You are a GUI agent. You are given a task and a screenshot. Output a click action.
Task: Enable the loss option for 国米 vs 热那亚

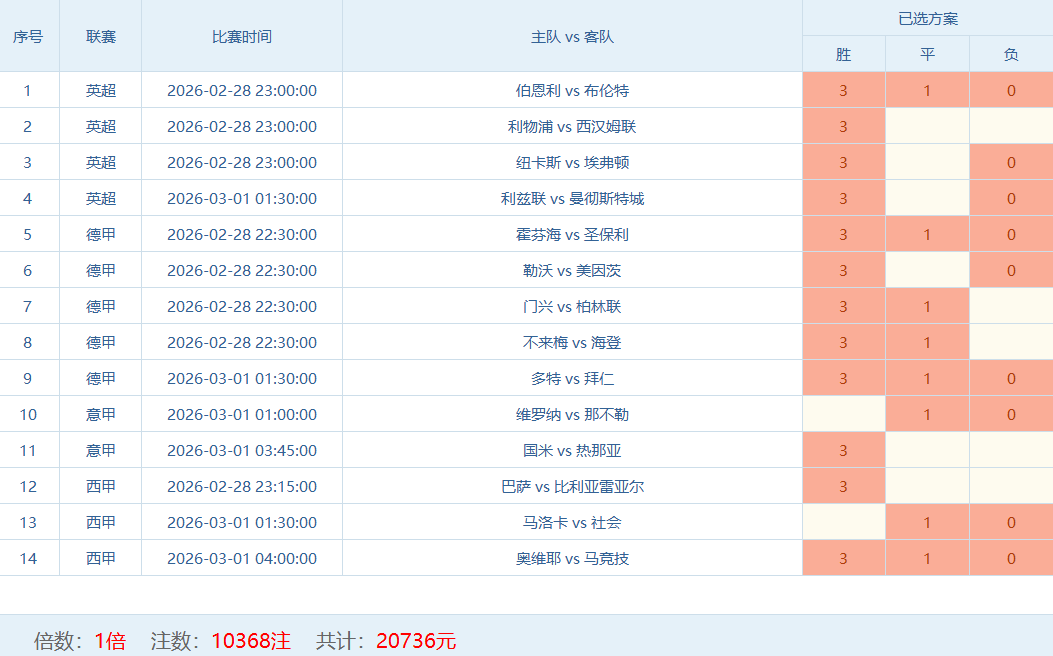[x=1011, y=451]
